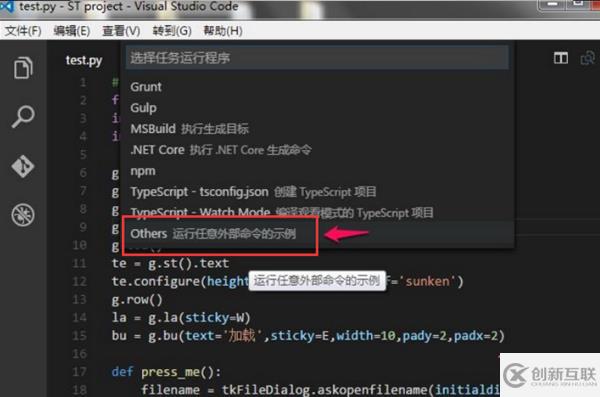Click padx=2 argument on line 15
Image resolution: width=600 pixels, height=397 pixels.
(x=476, y=336)
